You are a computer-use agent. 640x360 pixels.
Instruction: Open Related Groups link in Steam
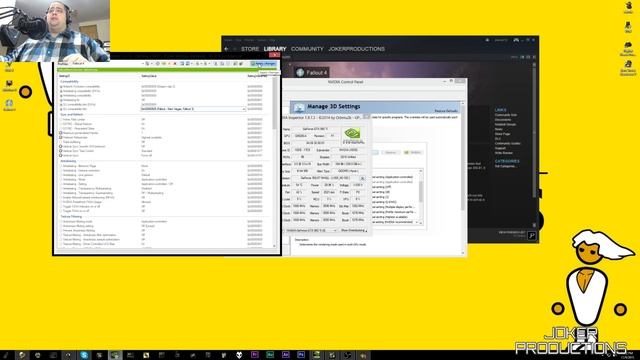point(505,124)
